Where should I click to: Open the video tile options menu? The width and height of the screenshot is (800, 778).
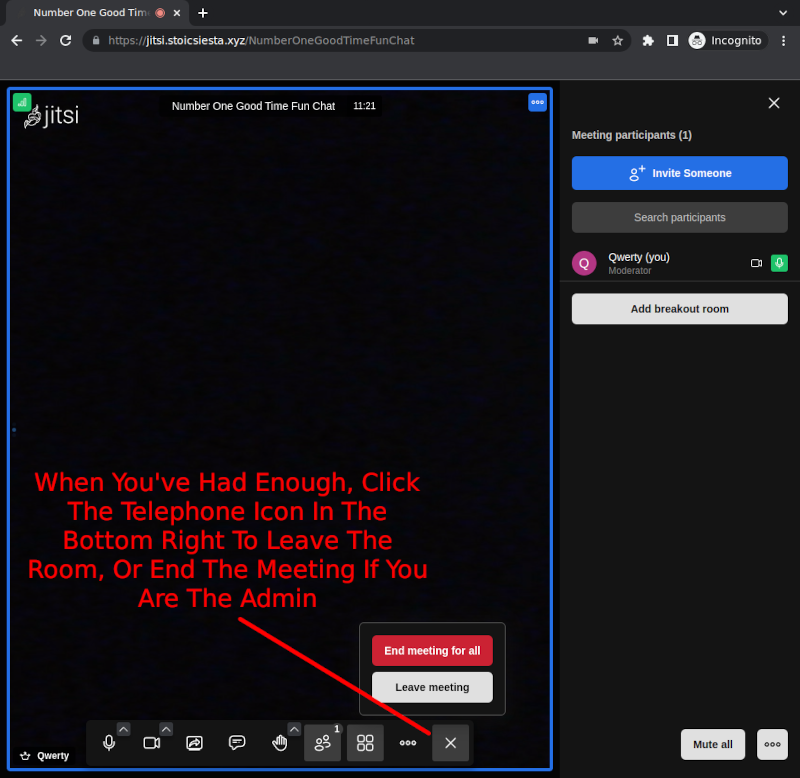[537, 102]
